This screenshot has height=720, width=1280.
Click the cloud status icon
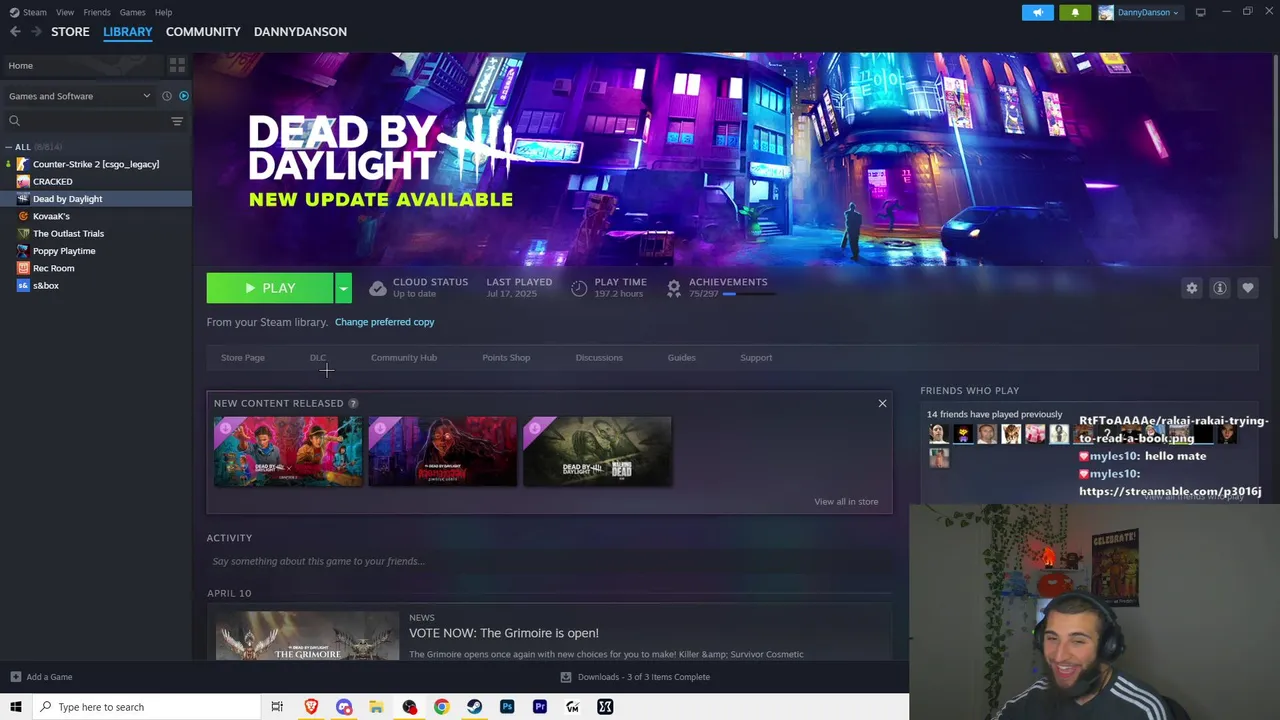[377, 288]
